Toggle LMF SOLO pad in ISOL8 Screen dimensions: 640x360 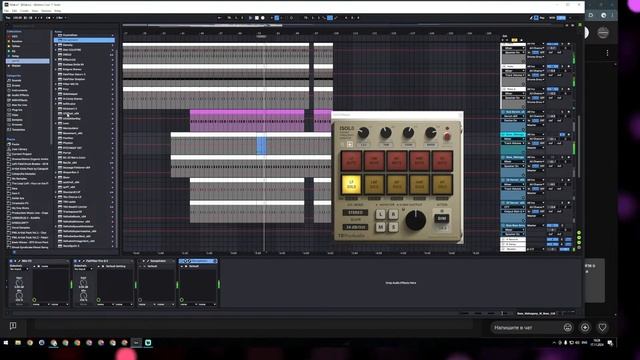(x=374, y=184)
